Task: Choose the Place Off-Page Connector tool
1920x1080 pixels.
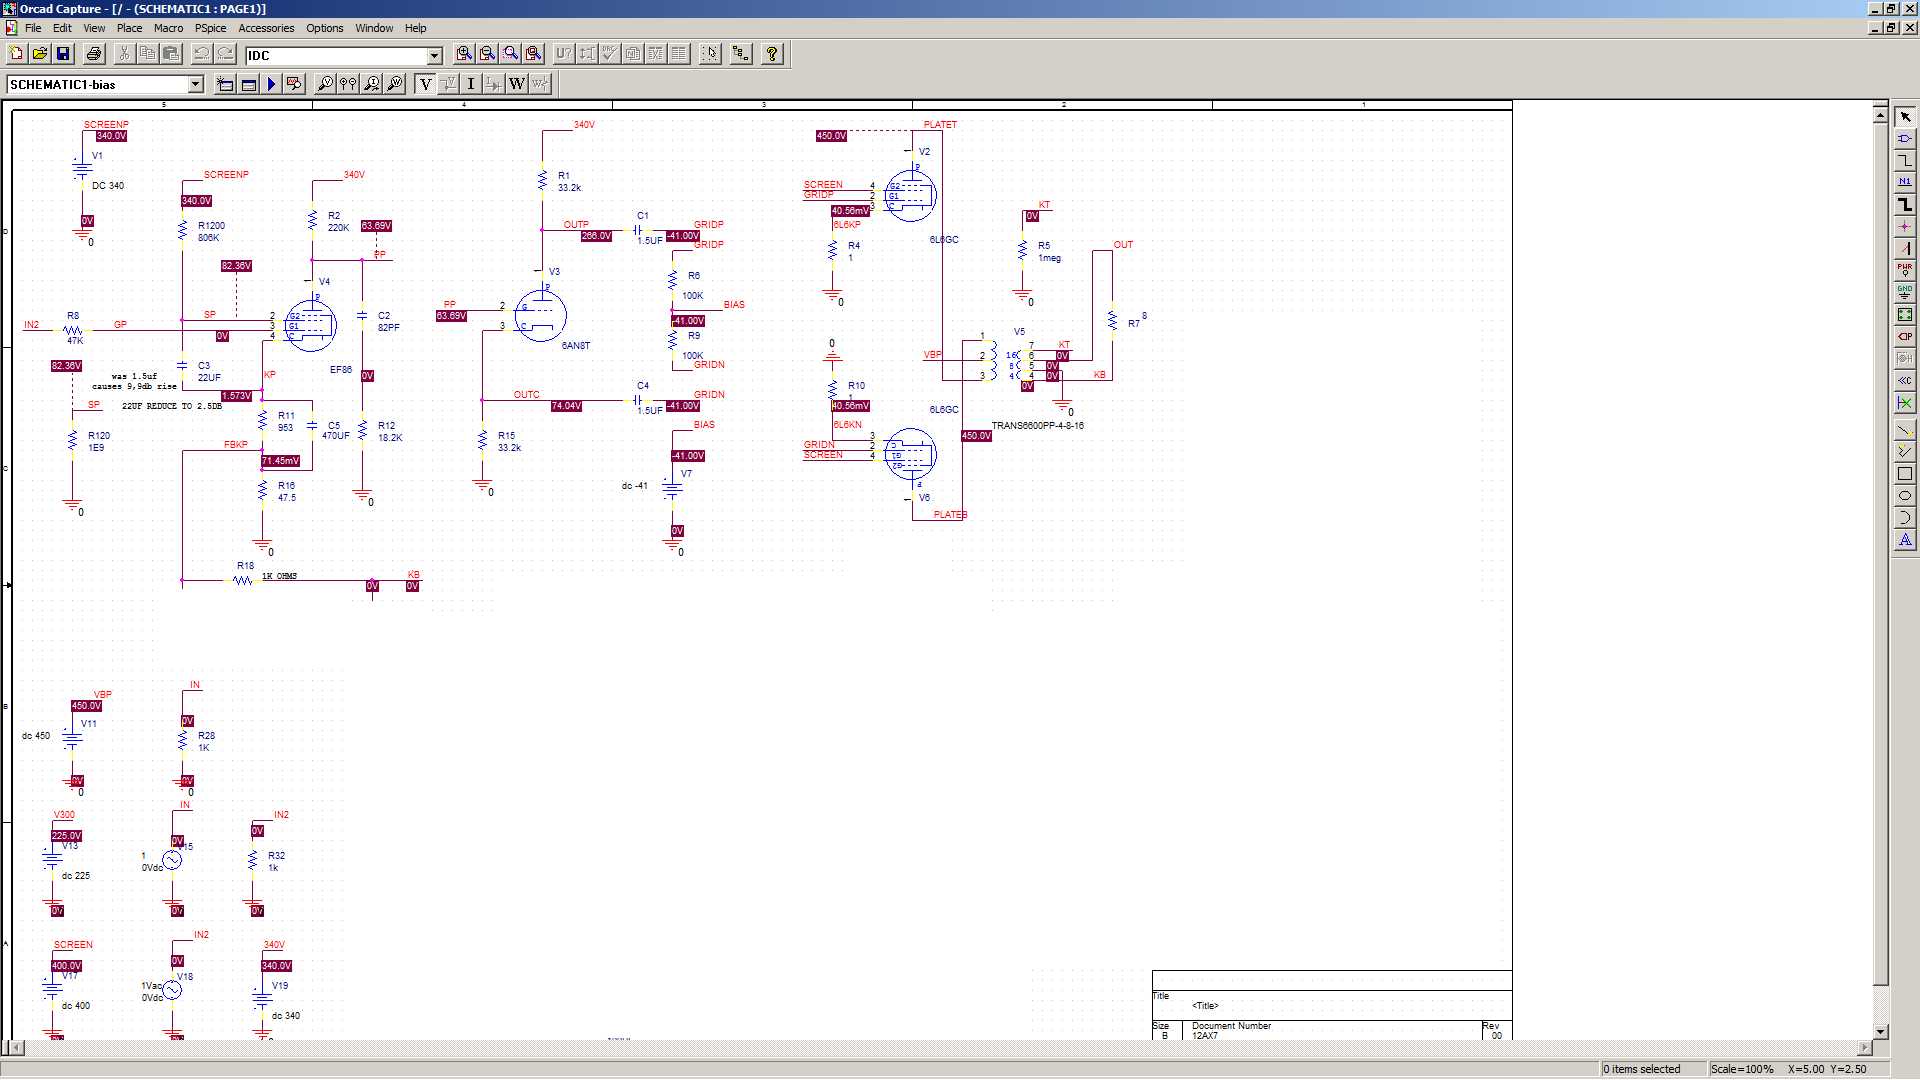Action: [x=1904, y=380]
